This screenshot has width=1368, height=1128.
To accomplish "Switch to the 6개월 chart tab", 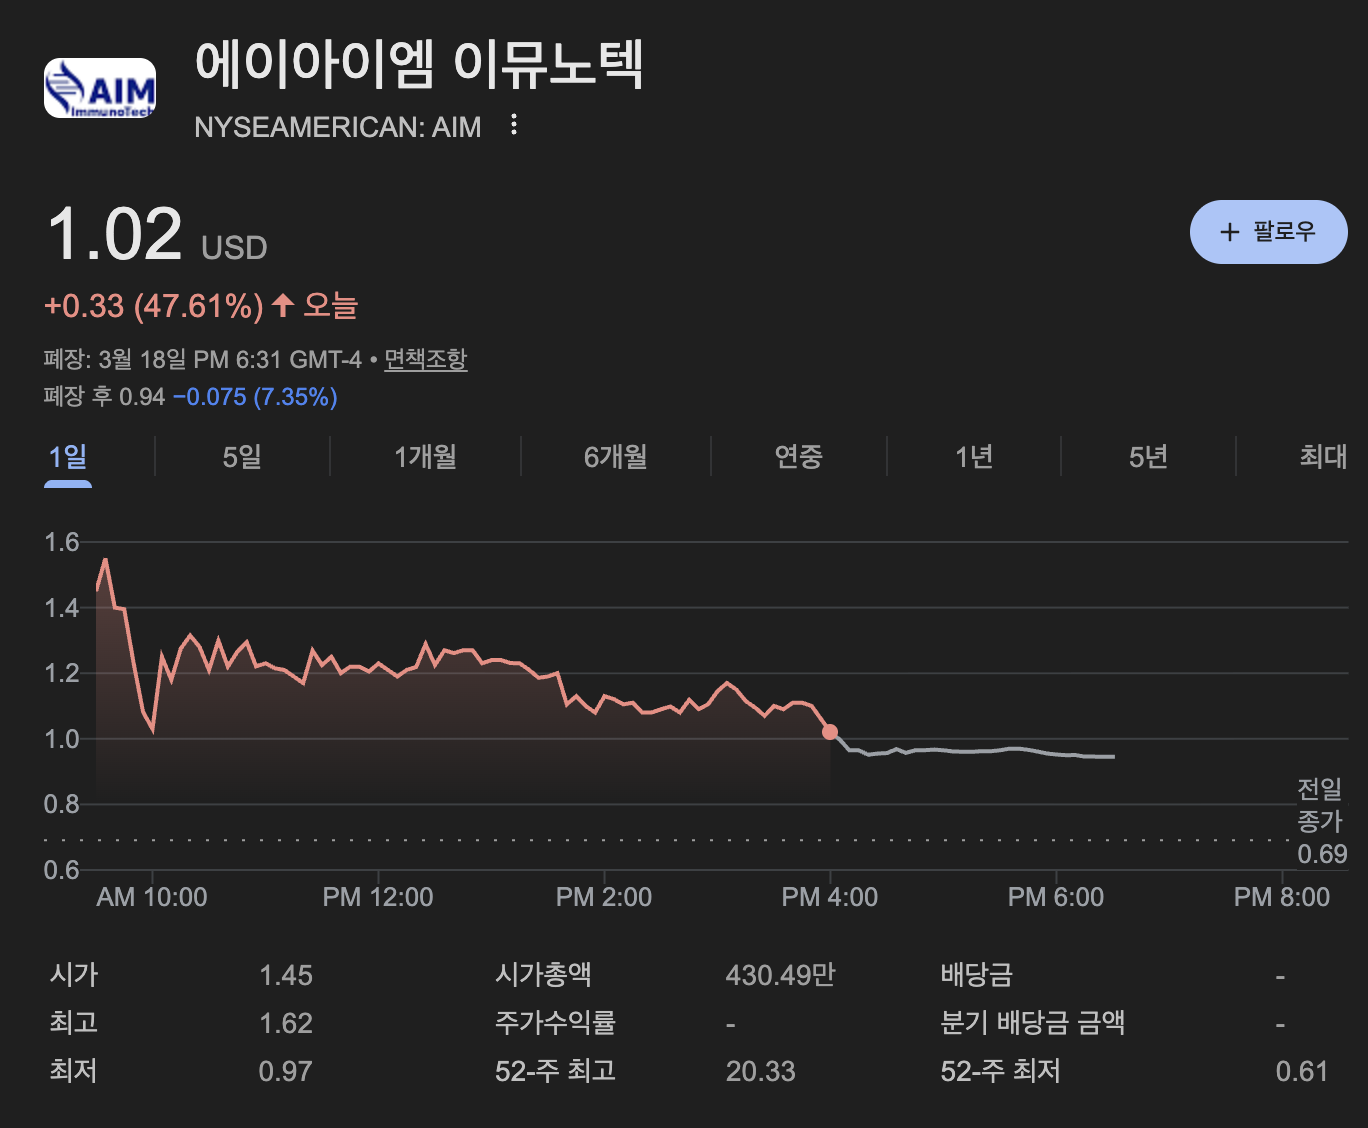I will (x=616, y=457).
